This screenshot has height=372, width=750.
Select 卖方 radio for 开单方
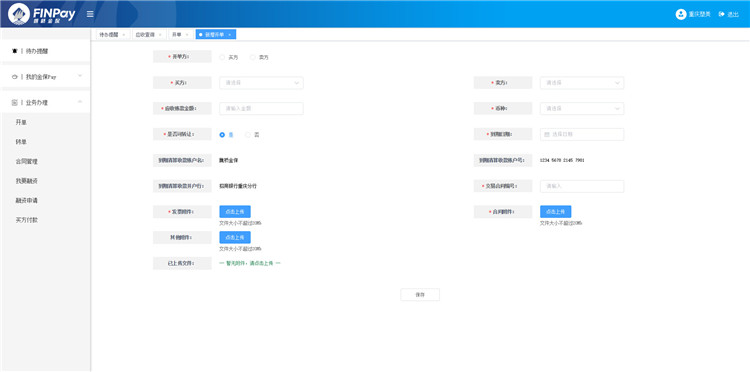point(253,57)
